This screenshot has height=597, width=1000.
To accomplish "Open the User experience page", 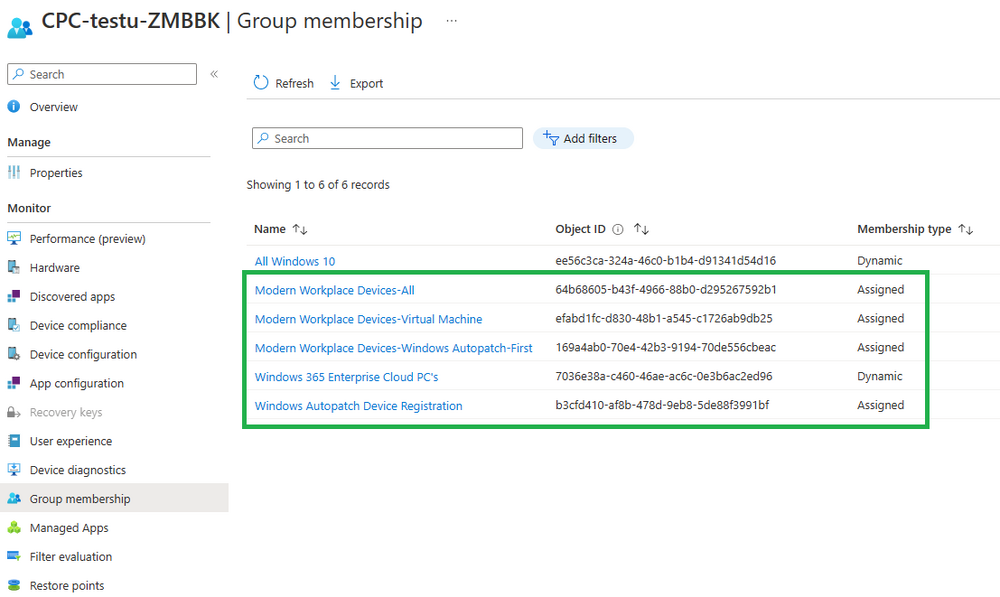I will 71,441.
